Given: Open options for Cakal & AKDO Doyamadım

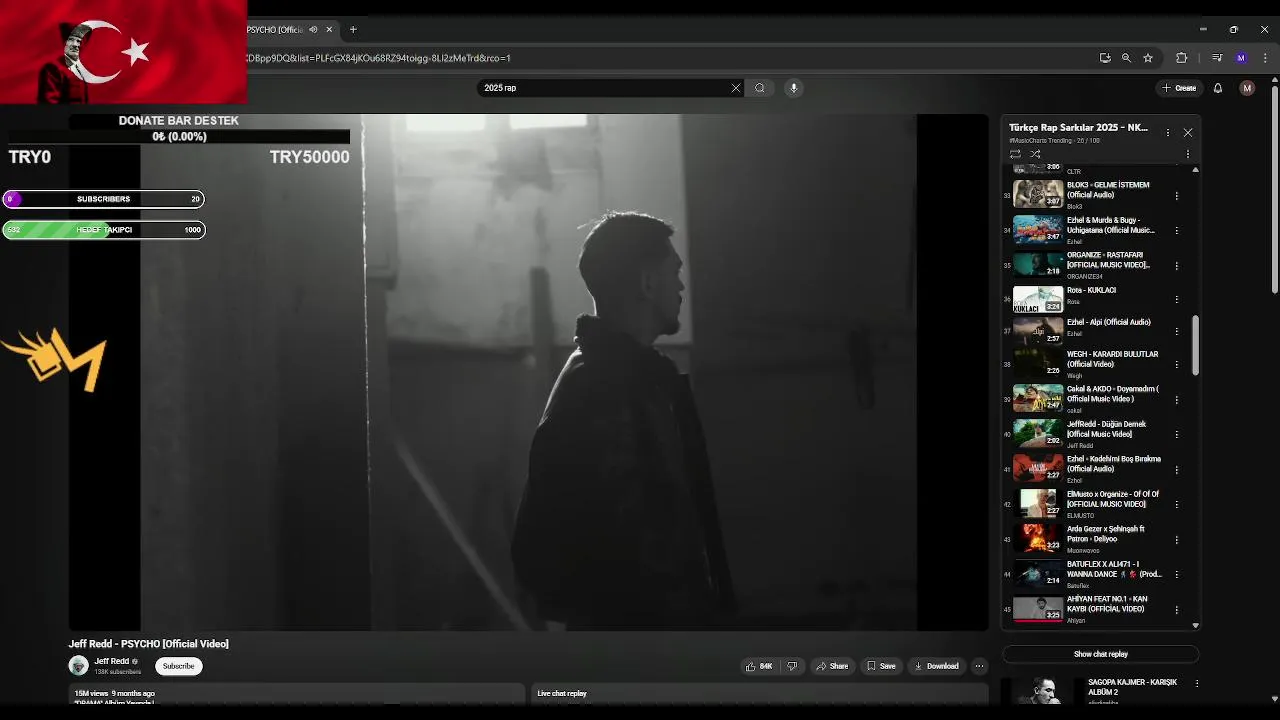Looking at the screenshot, I should coord(1176,400).
